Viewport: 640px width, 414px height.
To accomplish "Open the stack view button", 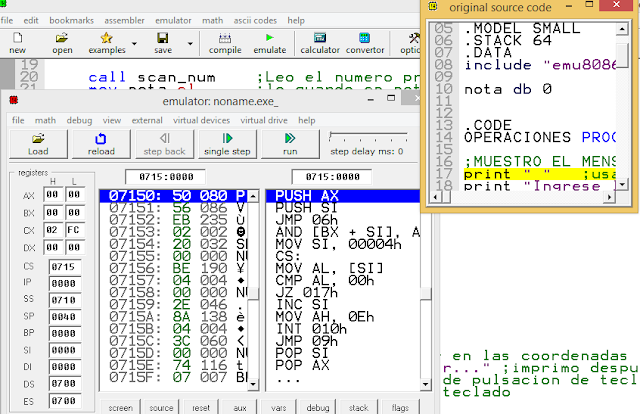I will click(x=358, y=407).
